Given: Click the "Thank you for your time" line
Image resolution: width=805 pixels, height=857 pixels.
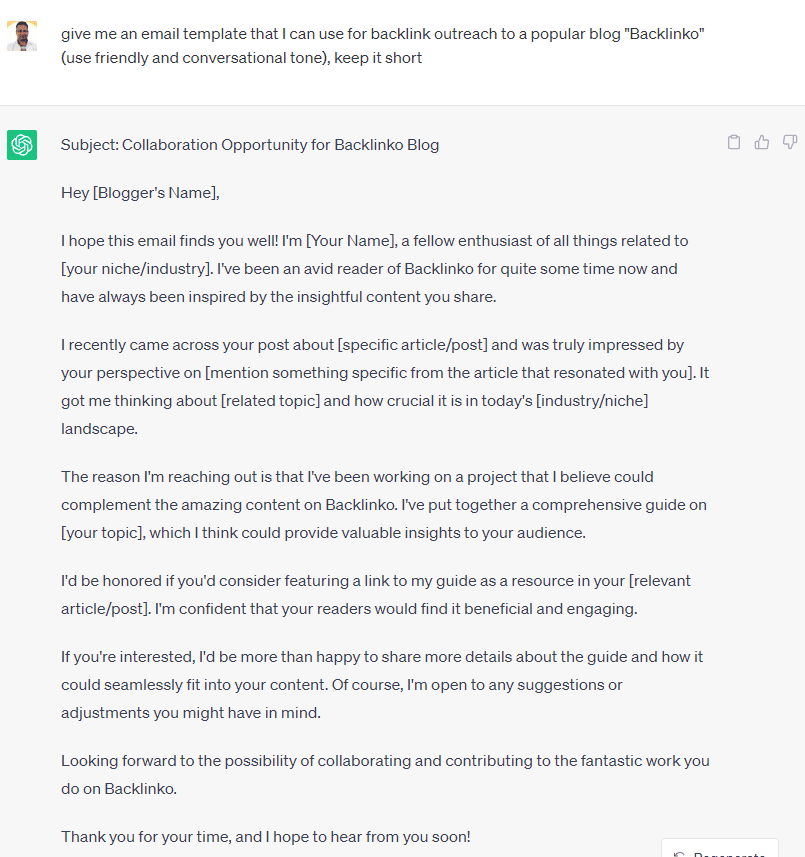Looking at the screenshot, I should click(x=265, y=836).
